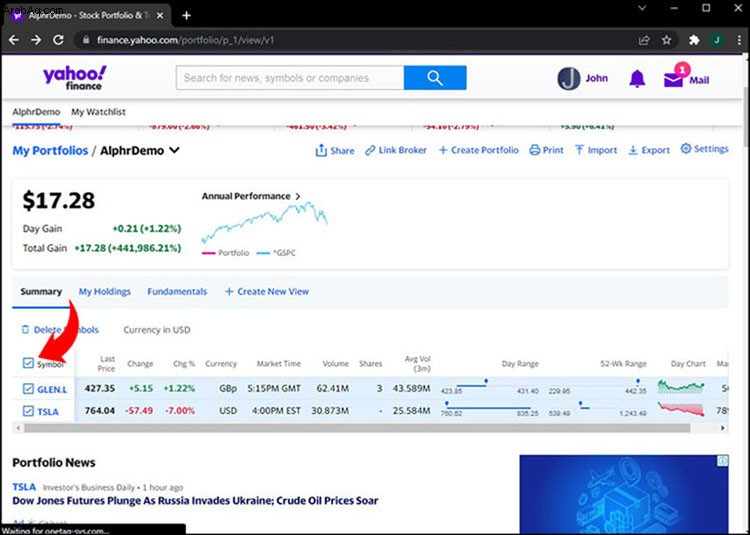Open John's profile avatar

(x=569, y=78)
